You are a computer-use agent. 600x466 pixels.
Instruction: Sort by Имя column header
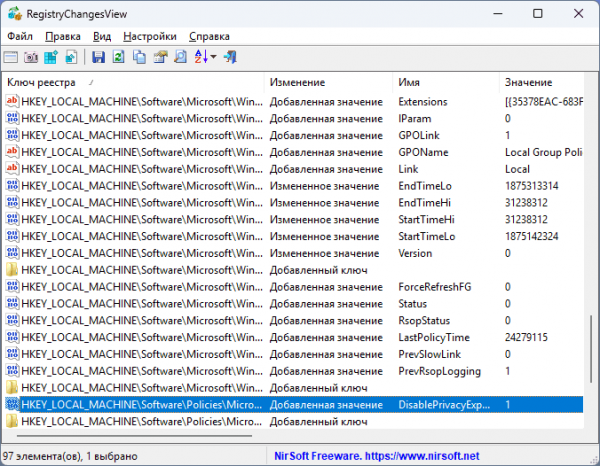point(446,82)
